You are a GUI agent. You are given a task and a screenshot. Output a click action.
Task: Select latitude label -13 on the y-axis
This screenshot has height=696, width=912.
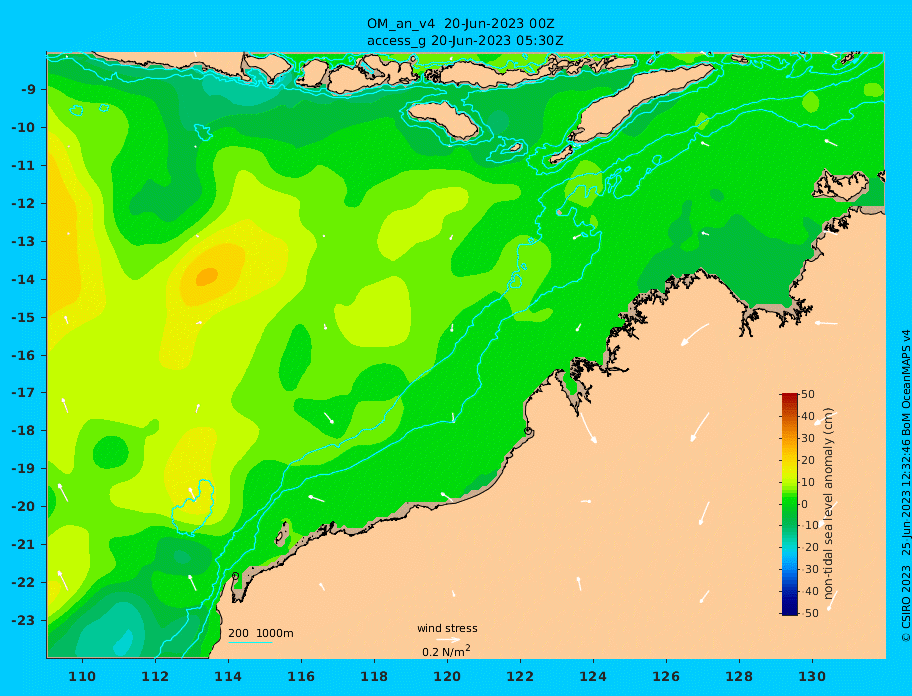point(26,241)
